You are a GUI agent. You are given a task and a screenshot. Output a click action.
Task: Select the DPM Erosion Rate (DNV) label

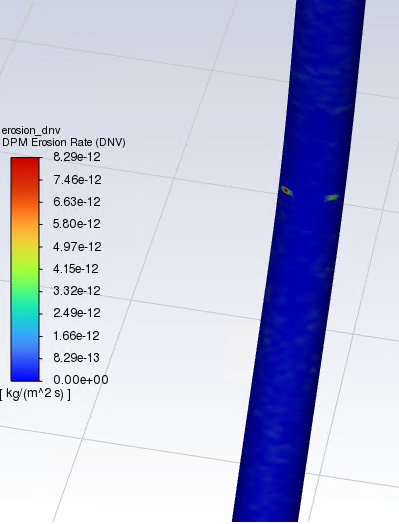[x=63, y=143]
